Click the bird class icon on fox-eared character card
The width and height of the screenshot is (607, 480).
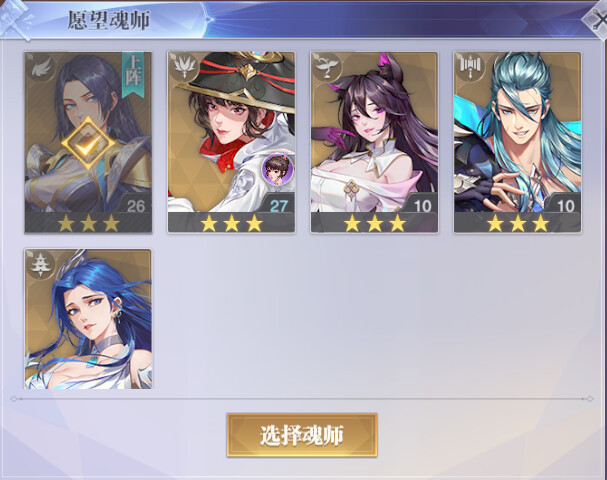click(327, 69)
